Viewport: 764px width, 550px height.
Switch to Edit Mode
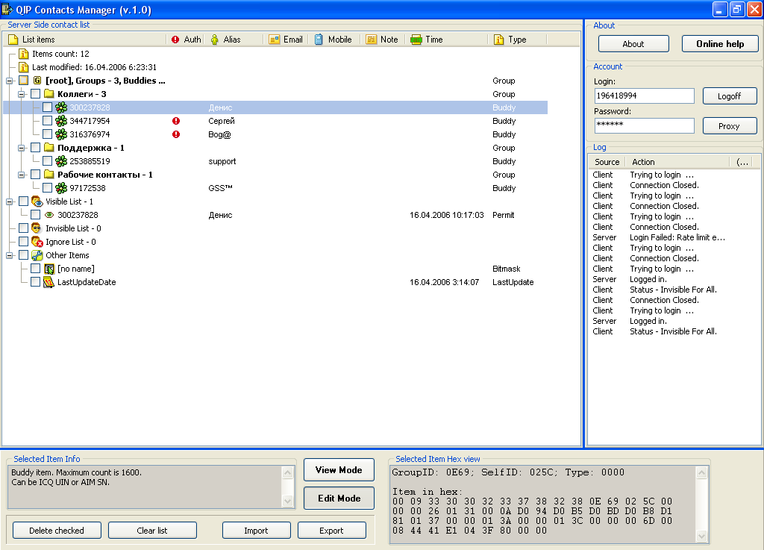pos(339,498)
